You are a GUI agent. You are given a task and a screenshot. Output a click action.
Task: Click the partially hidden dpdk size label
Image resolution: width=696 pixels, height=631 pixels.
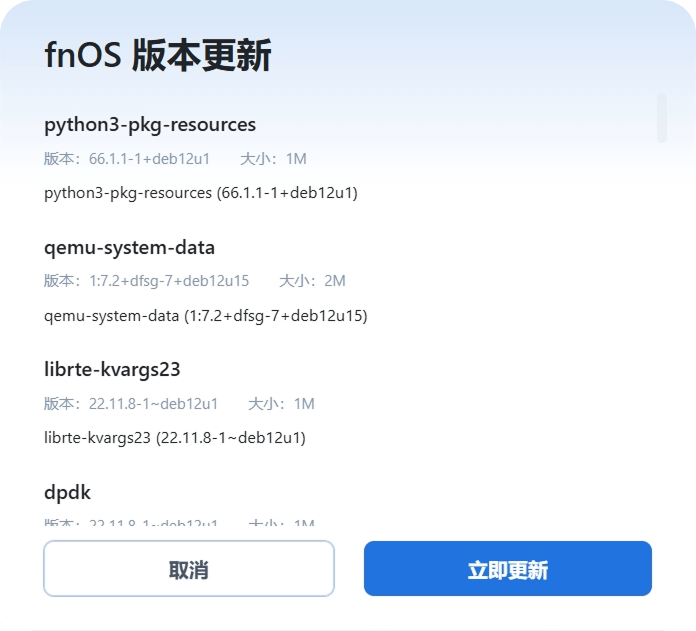(281, 522)
